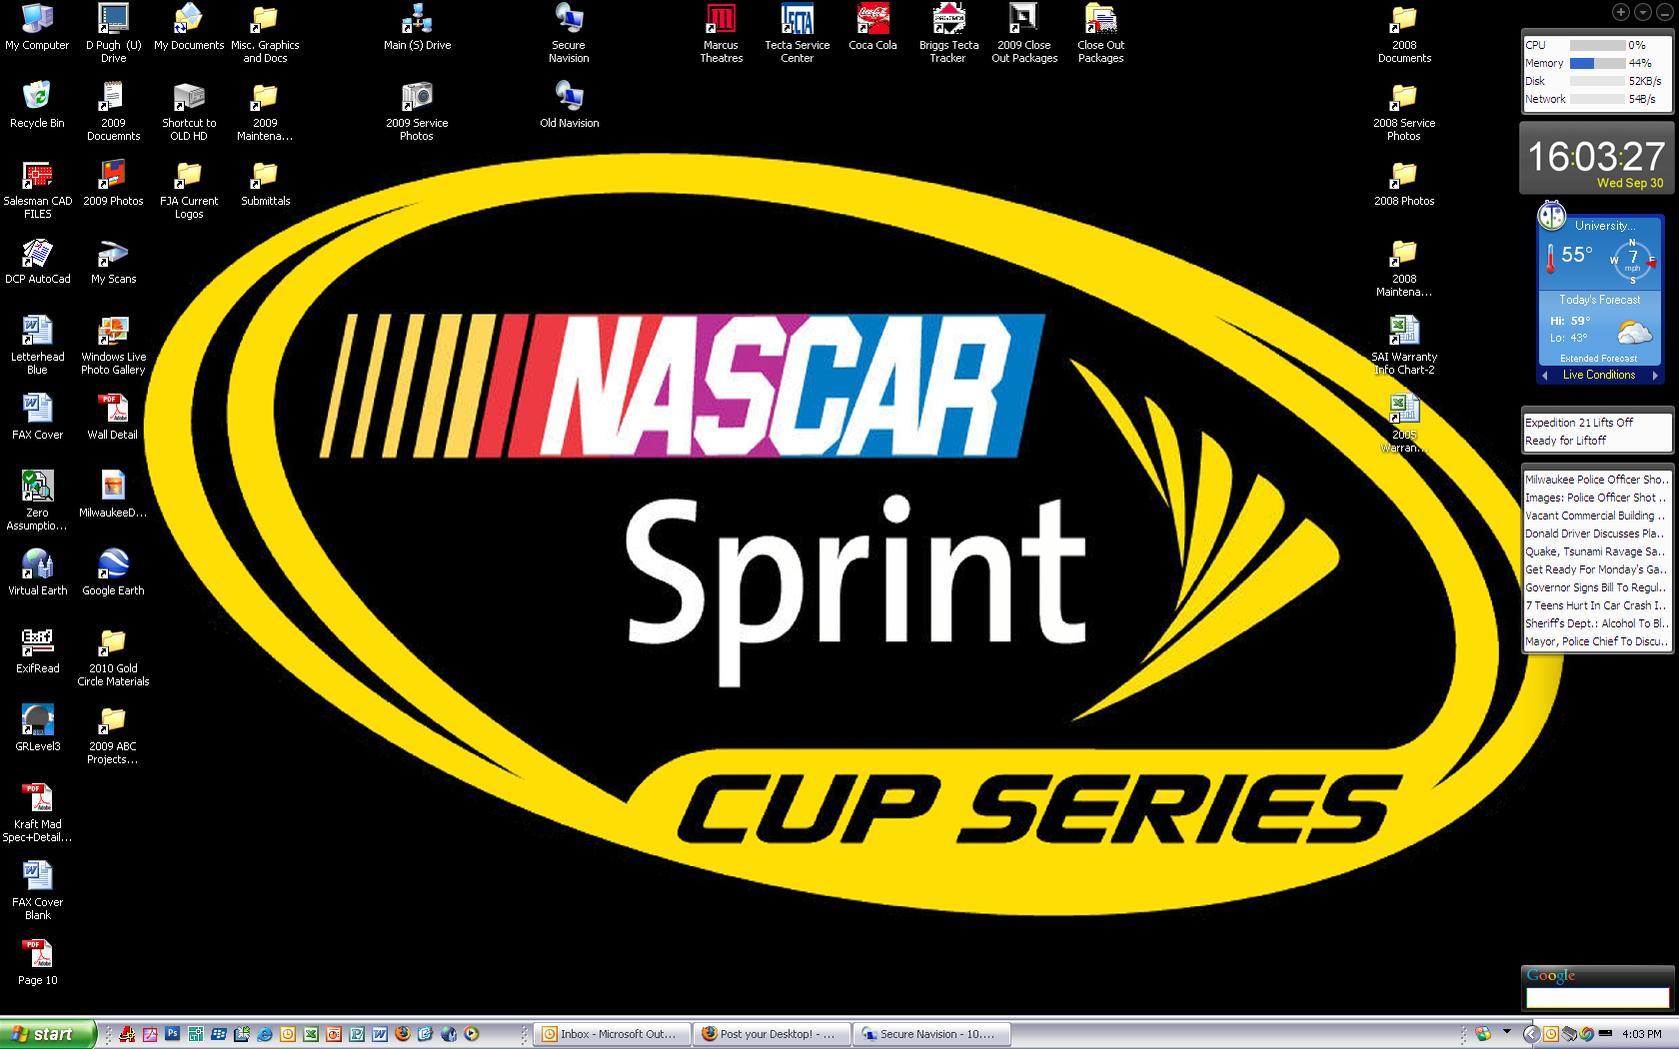1679x1049 pixels.
Task: Open the Recycle Bin
Action: tap(37, 105)
